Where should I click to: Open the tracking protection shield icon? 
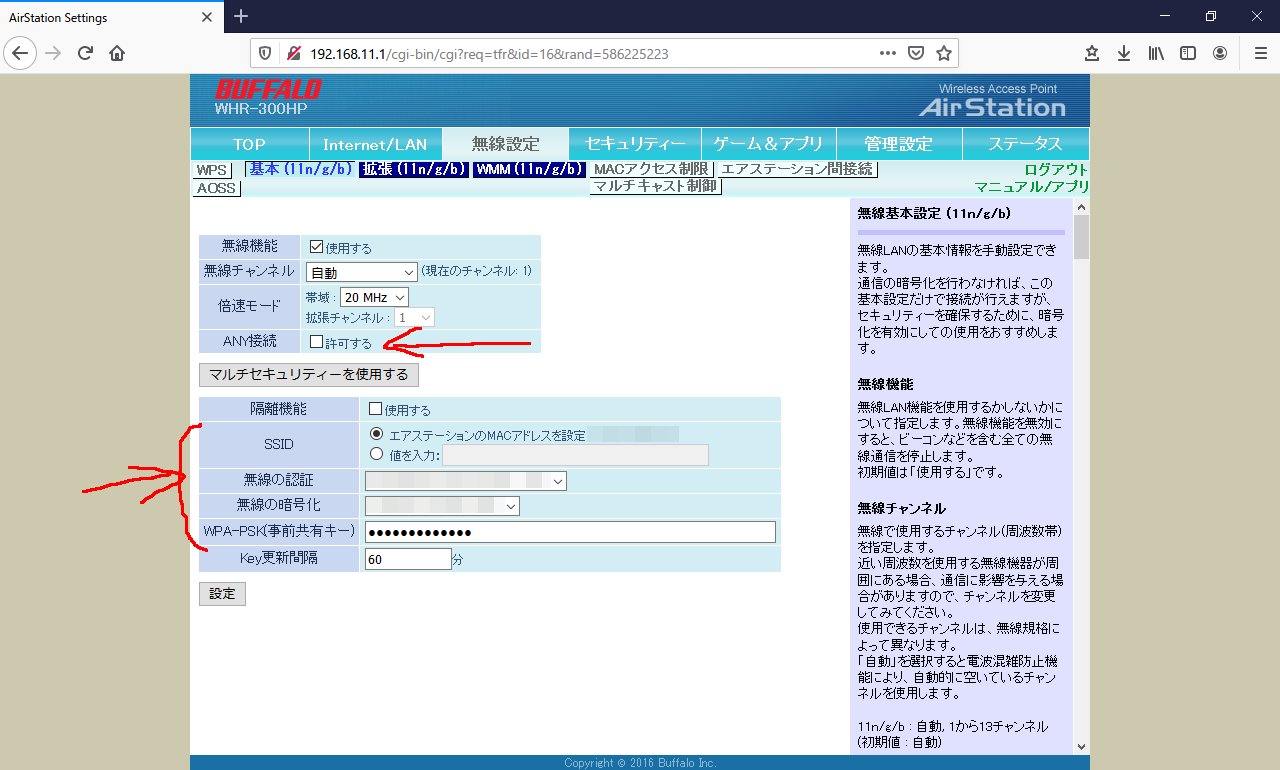click(x=265, y=53)
